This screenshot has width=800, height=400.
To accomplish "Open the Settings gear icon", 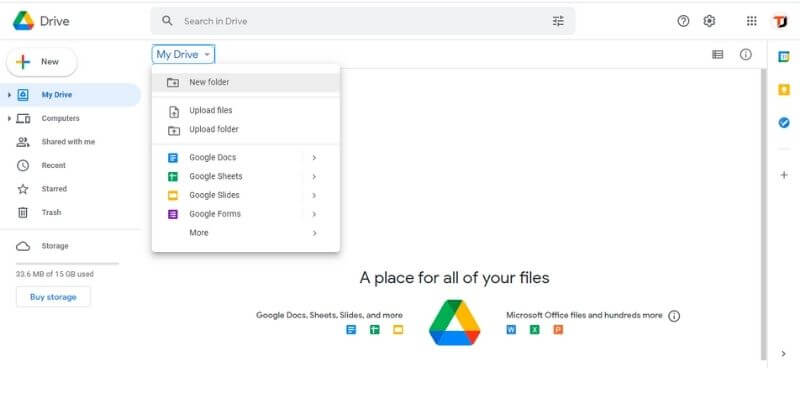I will pyautogui.click(x=710, y=21).
